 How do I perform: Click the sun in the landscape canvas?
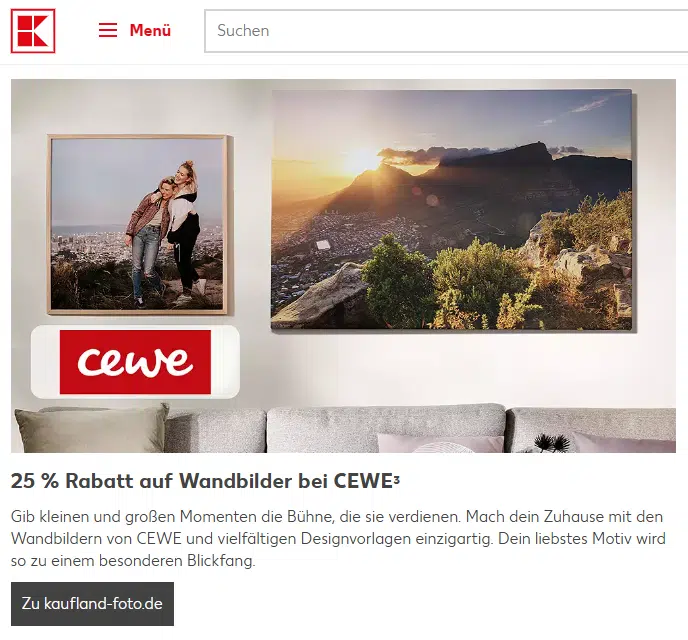pos(361,161)
